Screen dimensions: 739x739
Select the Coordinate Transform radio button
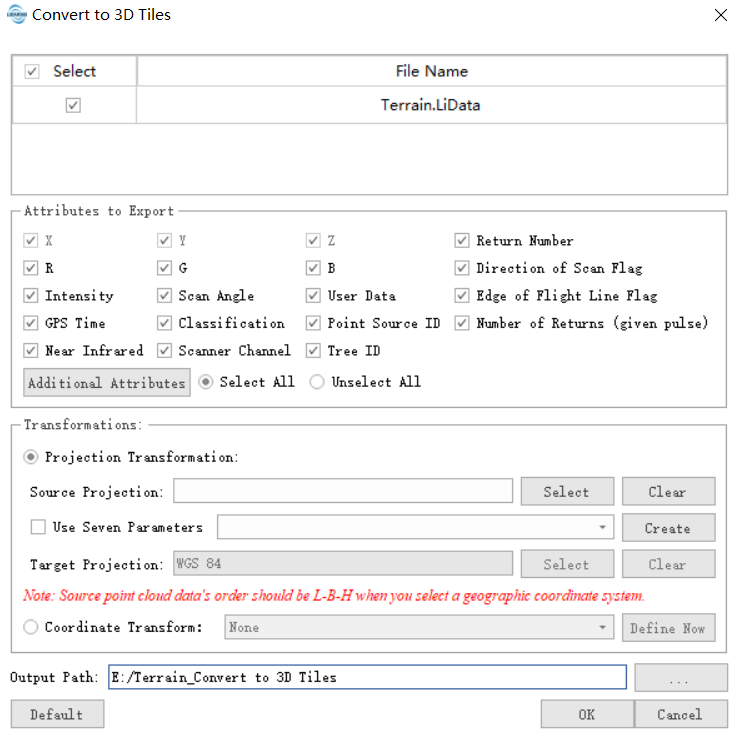tap(31, 627)
